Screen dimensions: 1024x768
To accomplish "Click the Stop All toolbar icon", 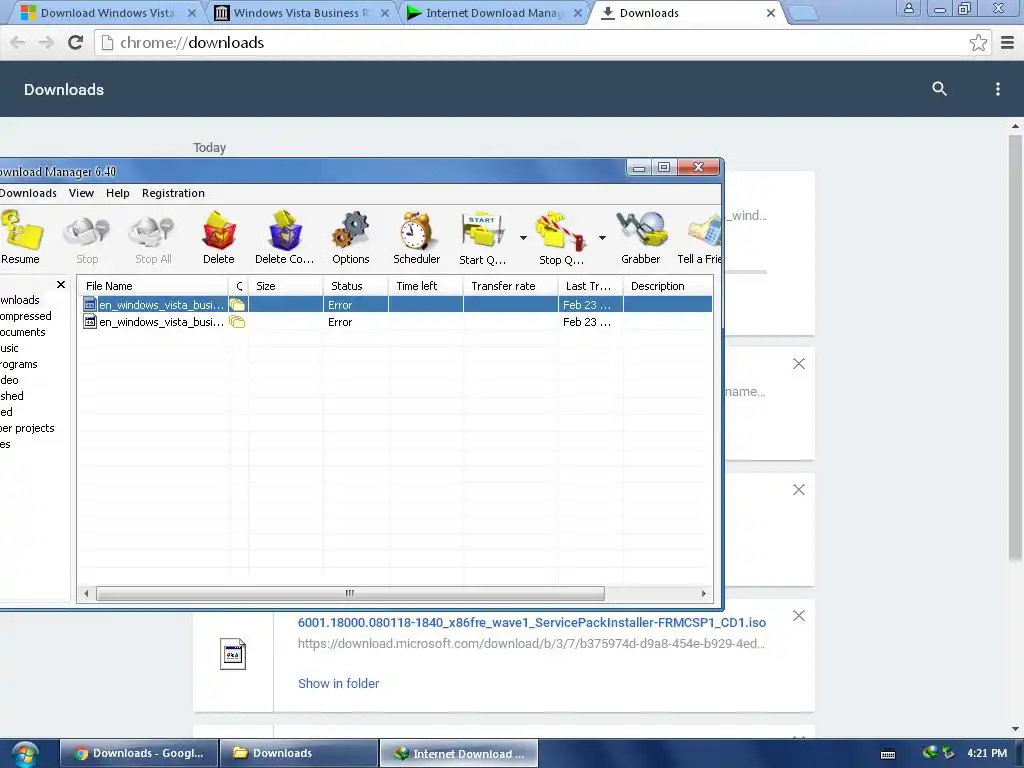I will [x=153, y=239].
